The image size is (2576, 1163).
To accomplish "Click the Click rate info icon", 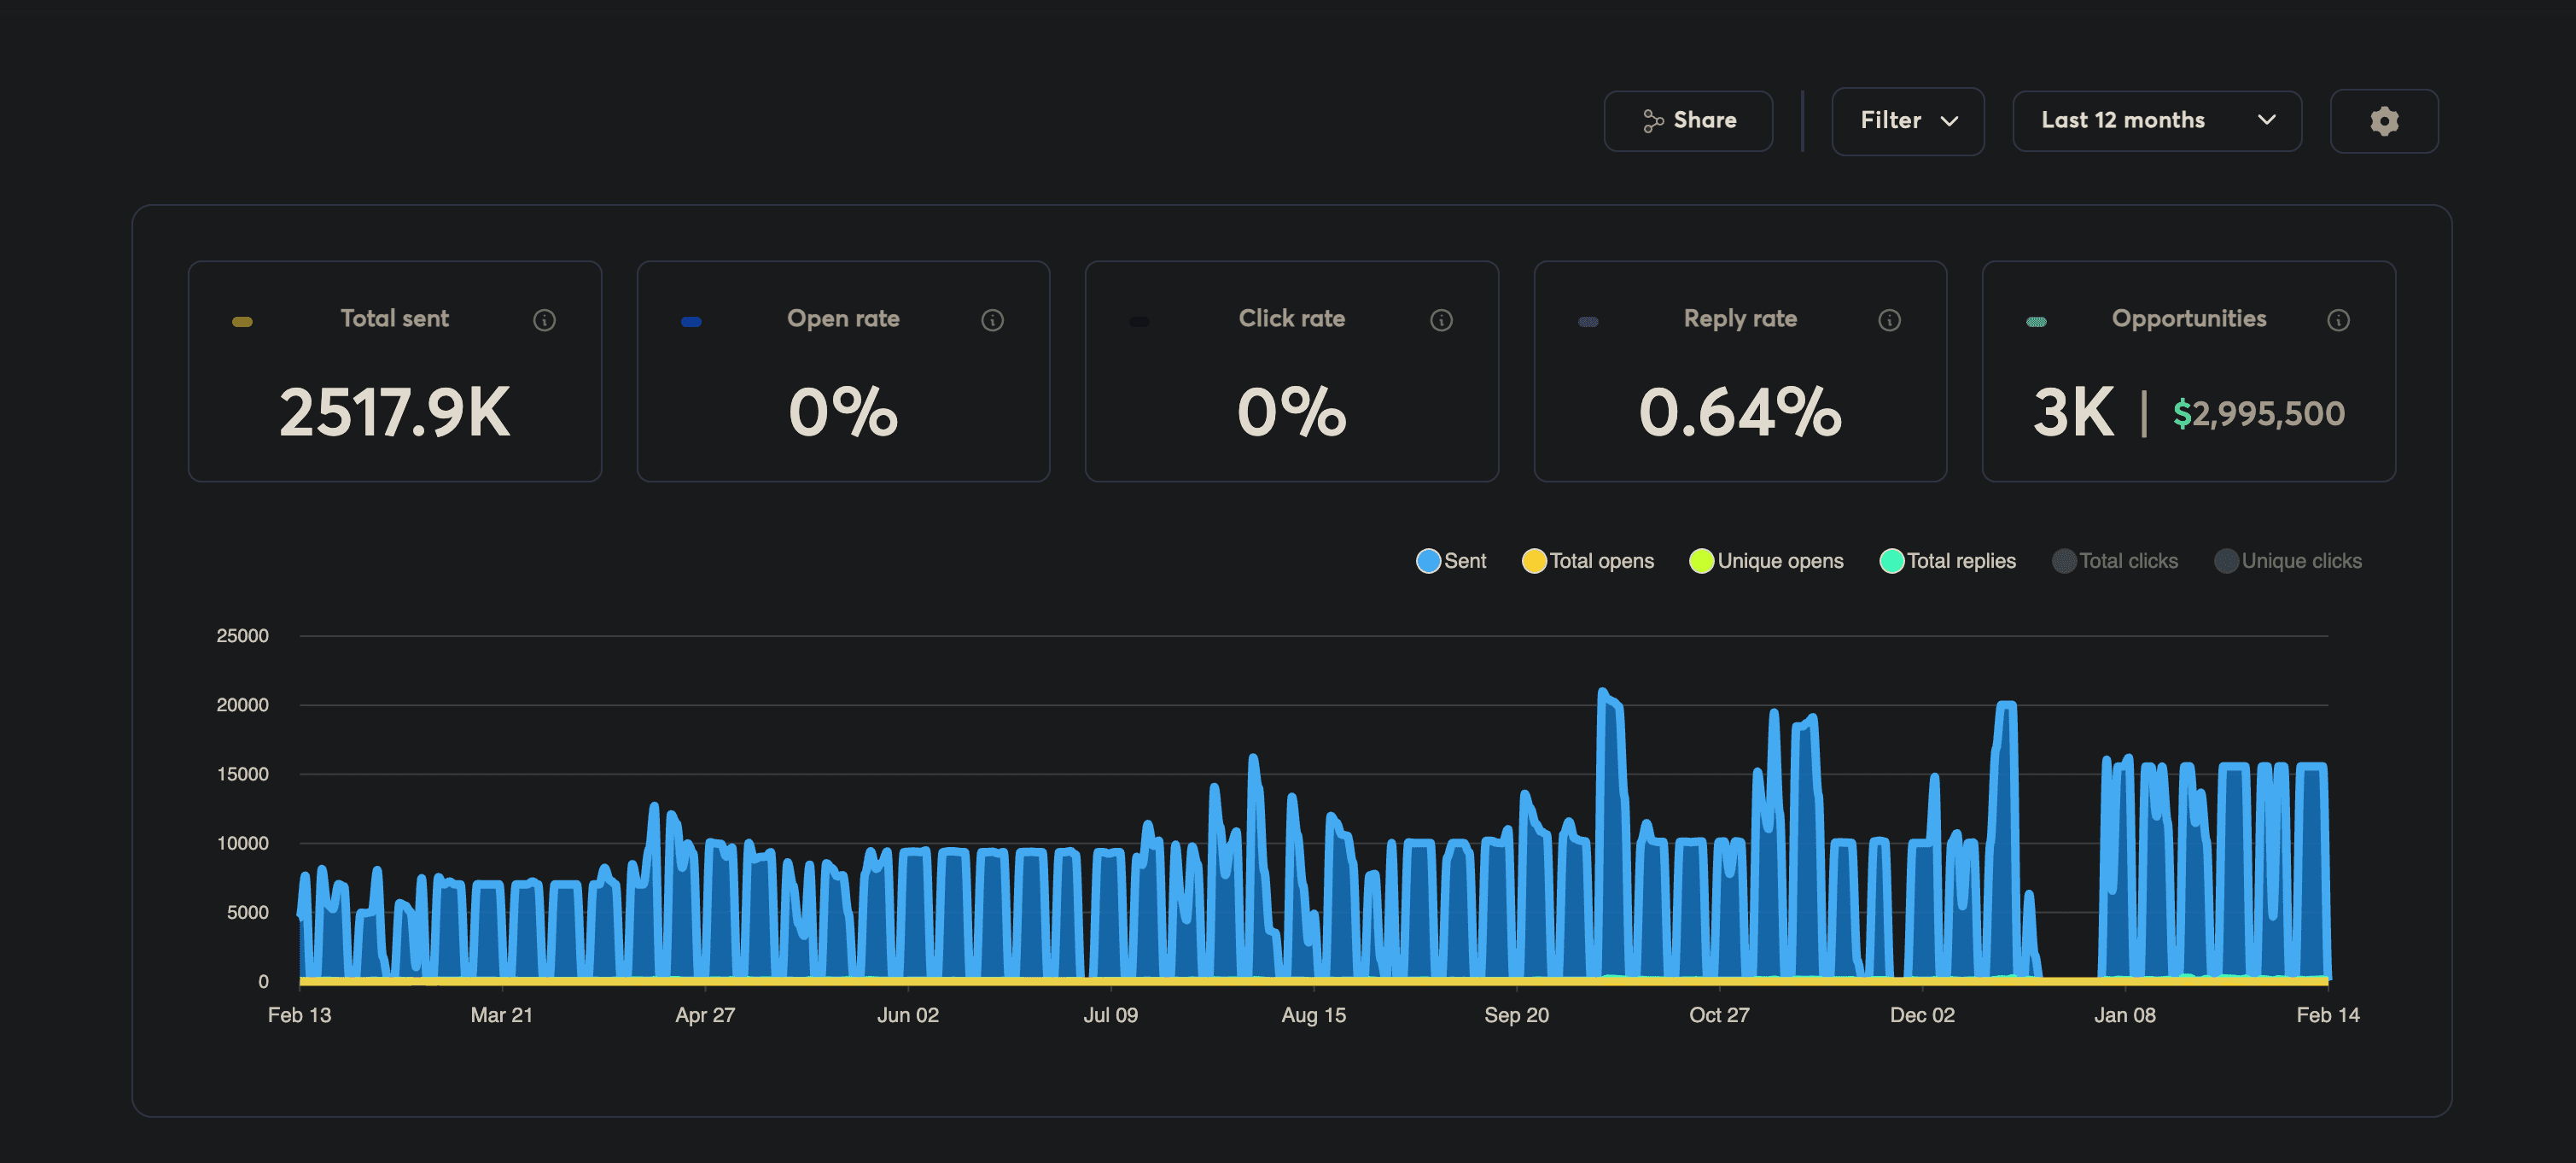I will (1440, 321).
